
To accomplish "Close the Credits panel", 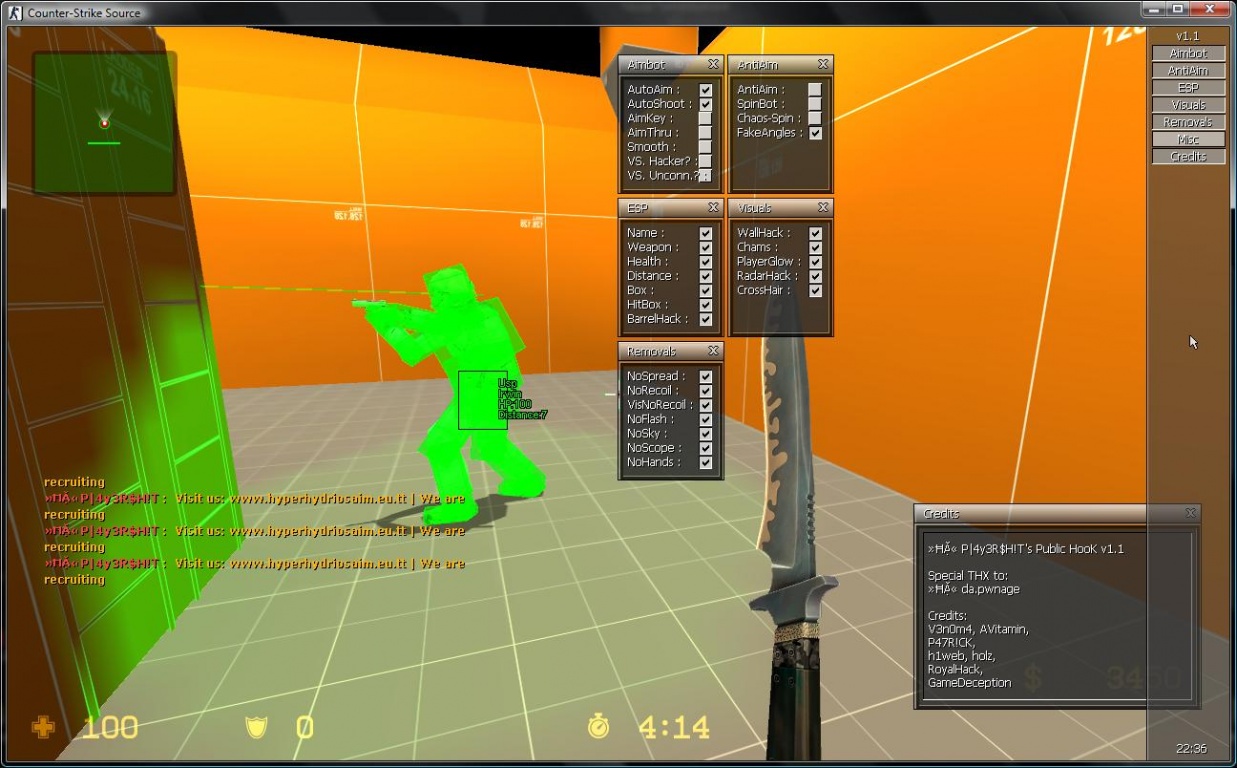I will coord(1190,513).
